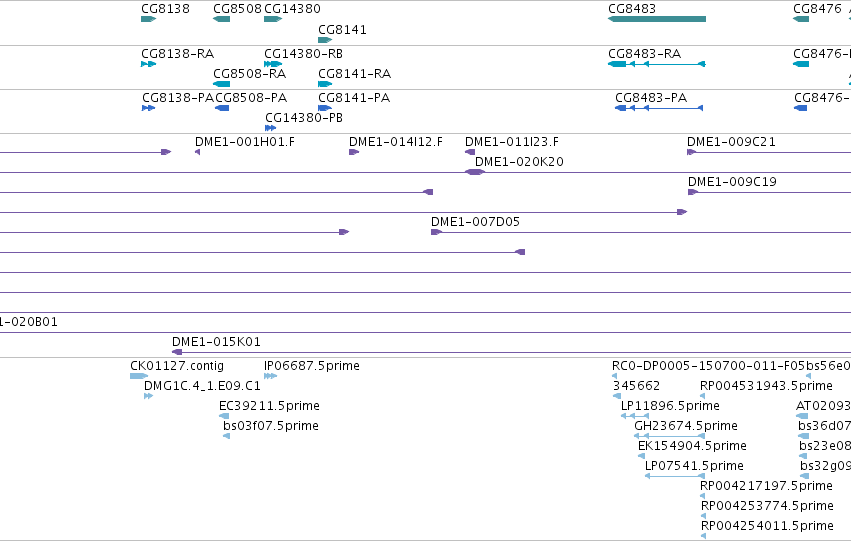
Task: Click EST GH23674.5prime
Action: 686,426
